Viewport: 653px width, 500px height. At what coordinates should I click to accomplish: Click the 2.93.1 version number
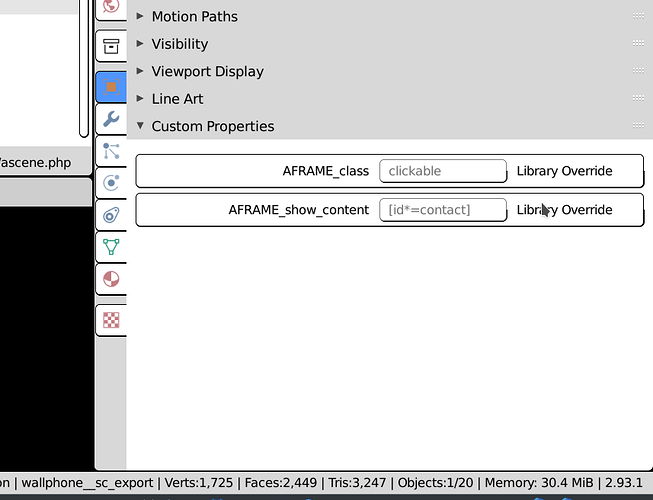[623, 483]
